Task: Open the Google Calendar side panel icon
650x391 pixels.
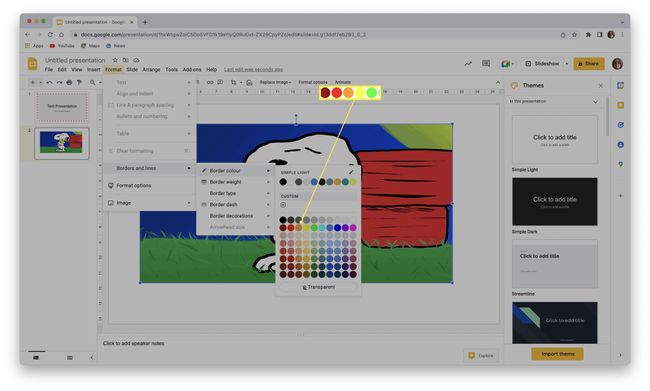Action: coord(621,85)
